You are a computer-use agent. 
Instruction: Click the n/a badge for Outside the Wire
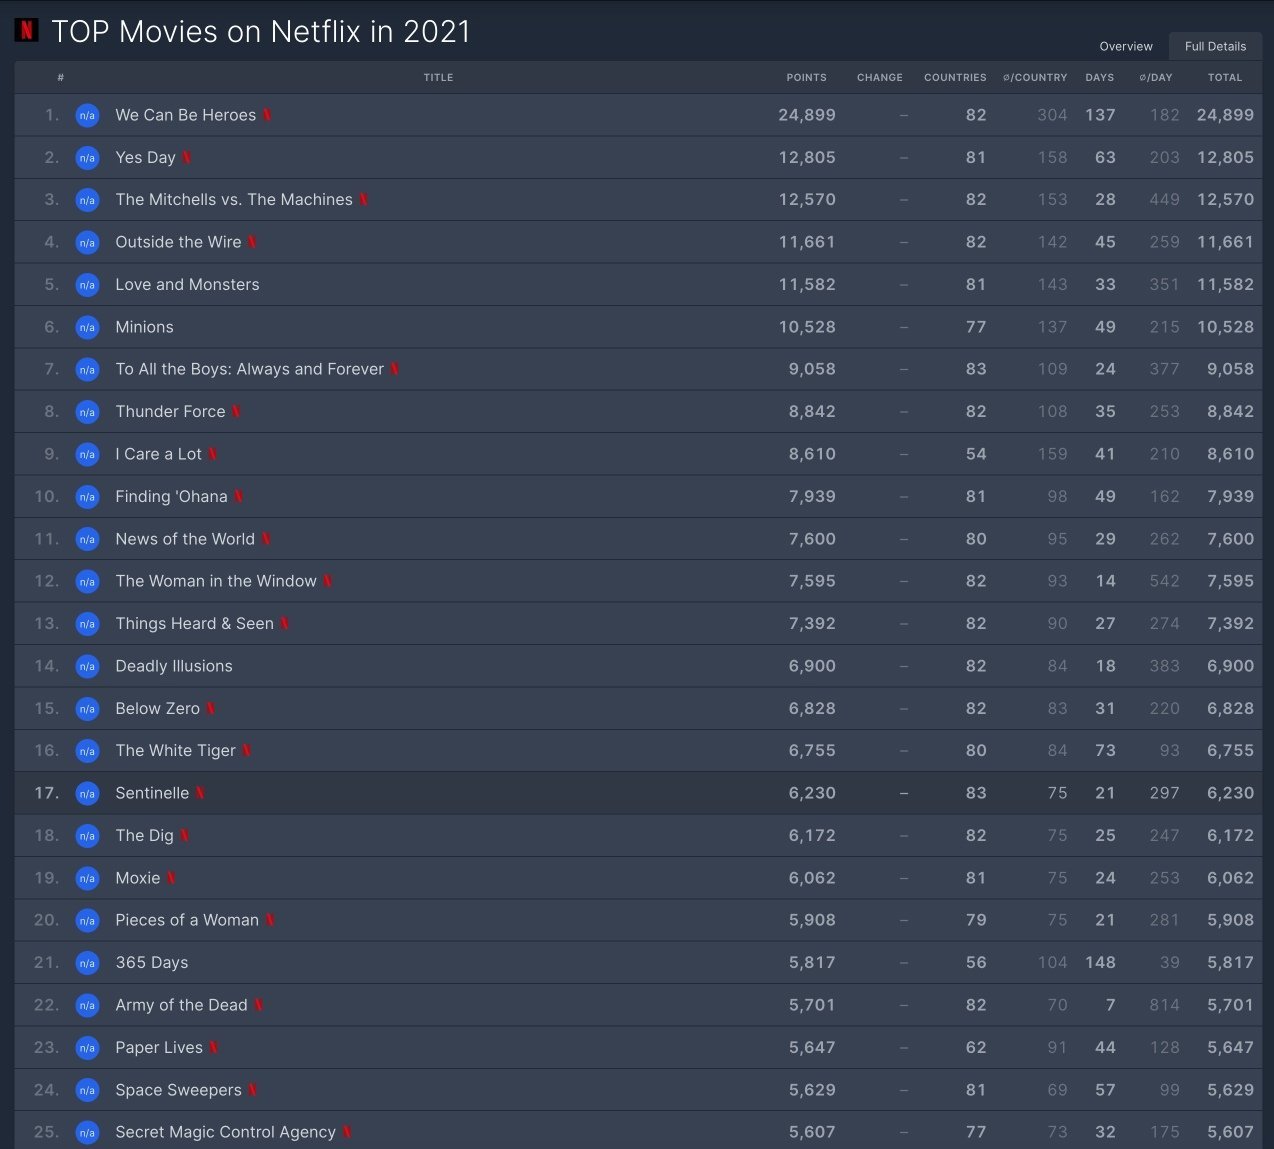pos(87,242)
